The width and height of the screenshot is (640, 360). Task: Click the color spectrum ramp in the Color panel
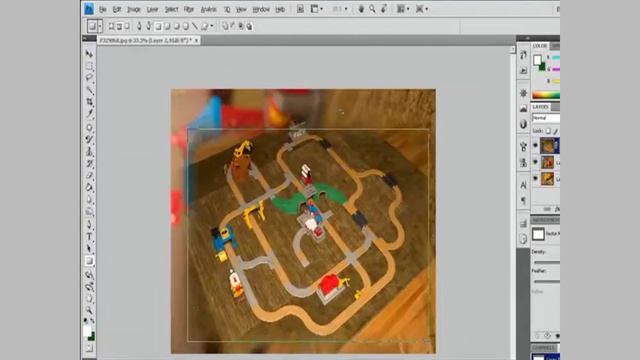pos(546,95)
